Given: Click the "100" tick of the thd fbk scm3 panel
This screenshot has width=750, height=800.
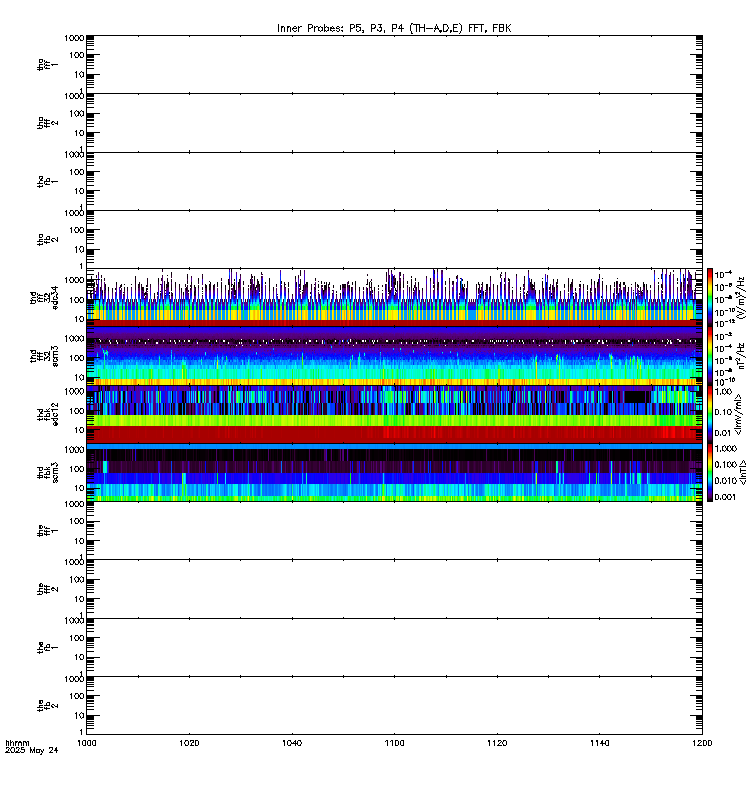Looking at the screenshot, I should click(x=77, y=469).
